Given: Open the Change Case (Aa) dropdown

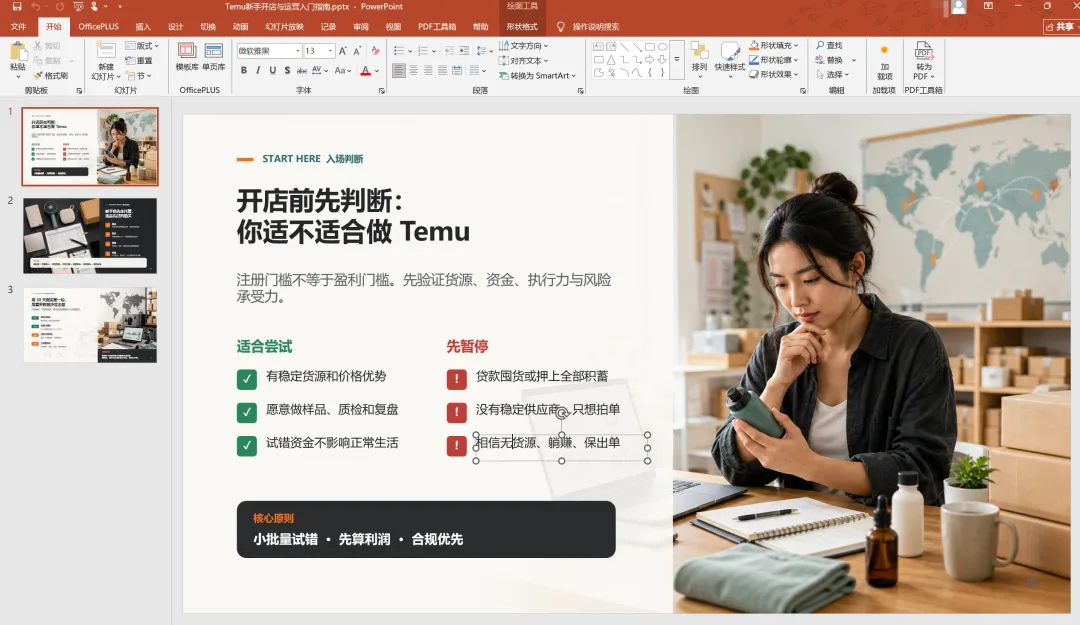Looking at the screenshot, I should point(342,70).
